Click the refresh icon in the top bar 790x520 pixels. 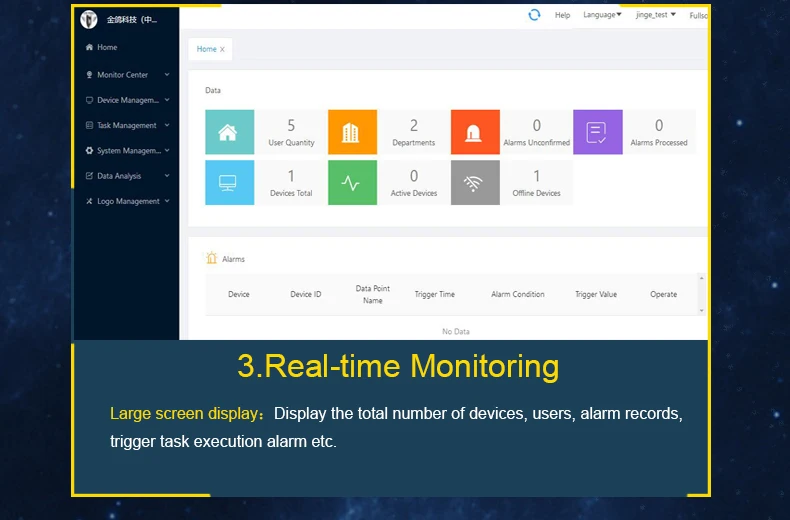(x=534, y=15)
